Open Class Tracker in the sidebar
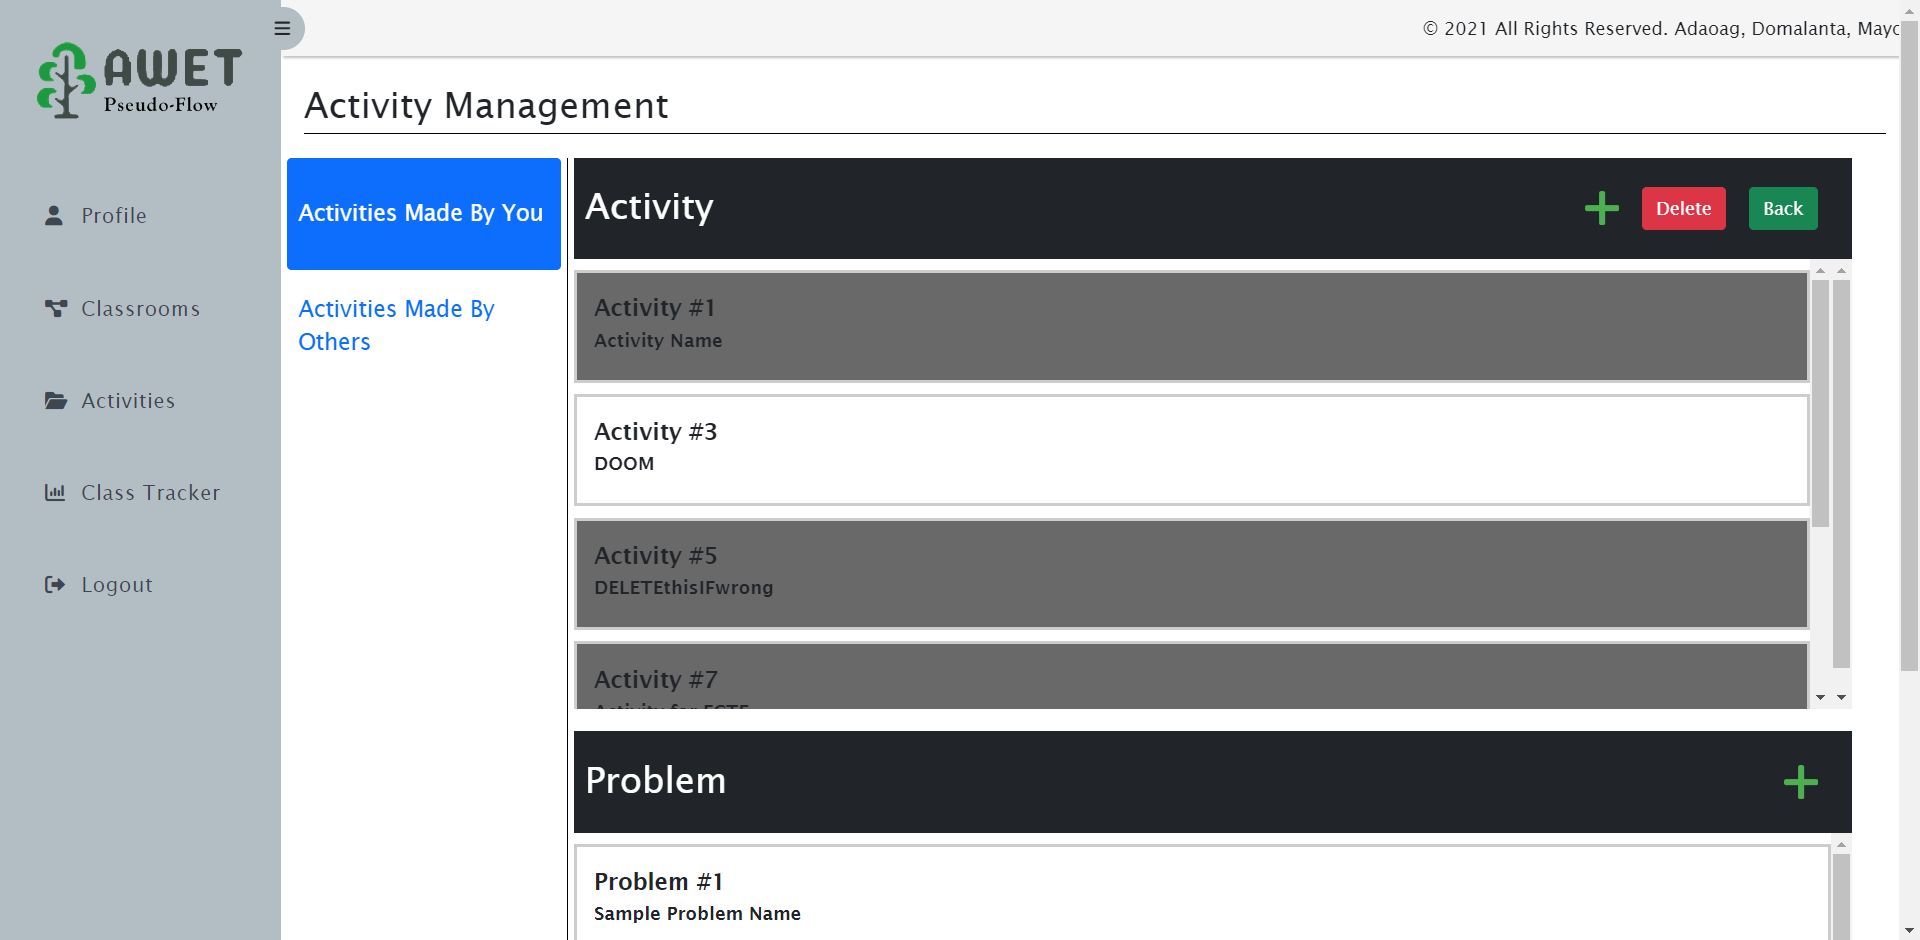 (x=150, y=493)
